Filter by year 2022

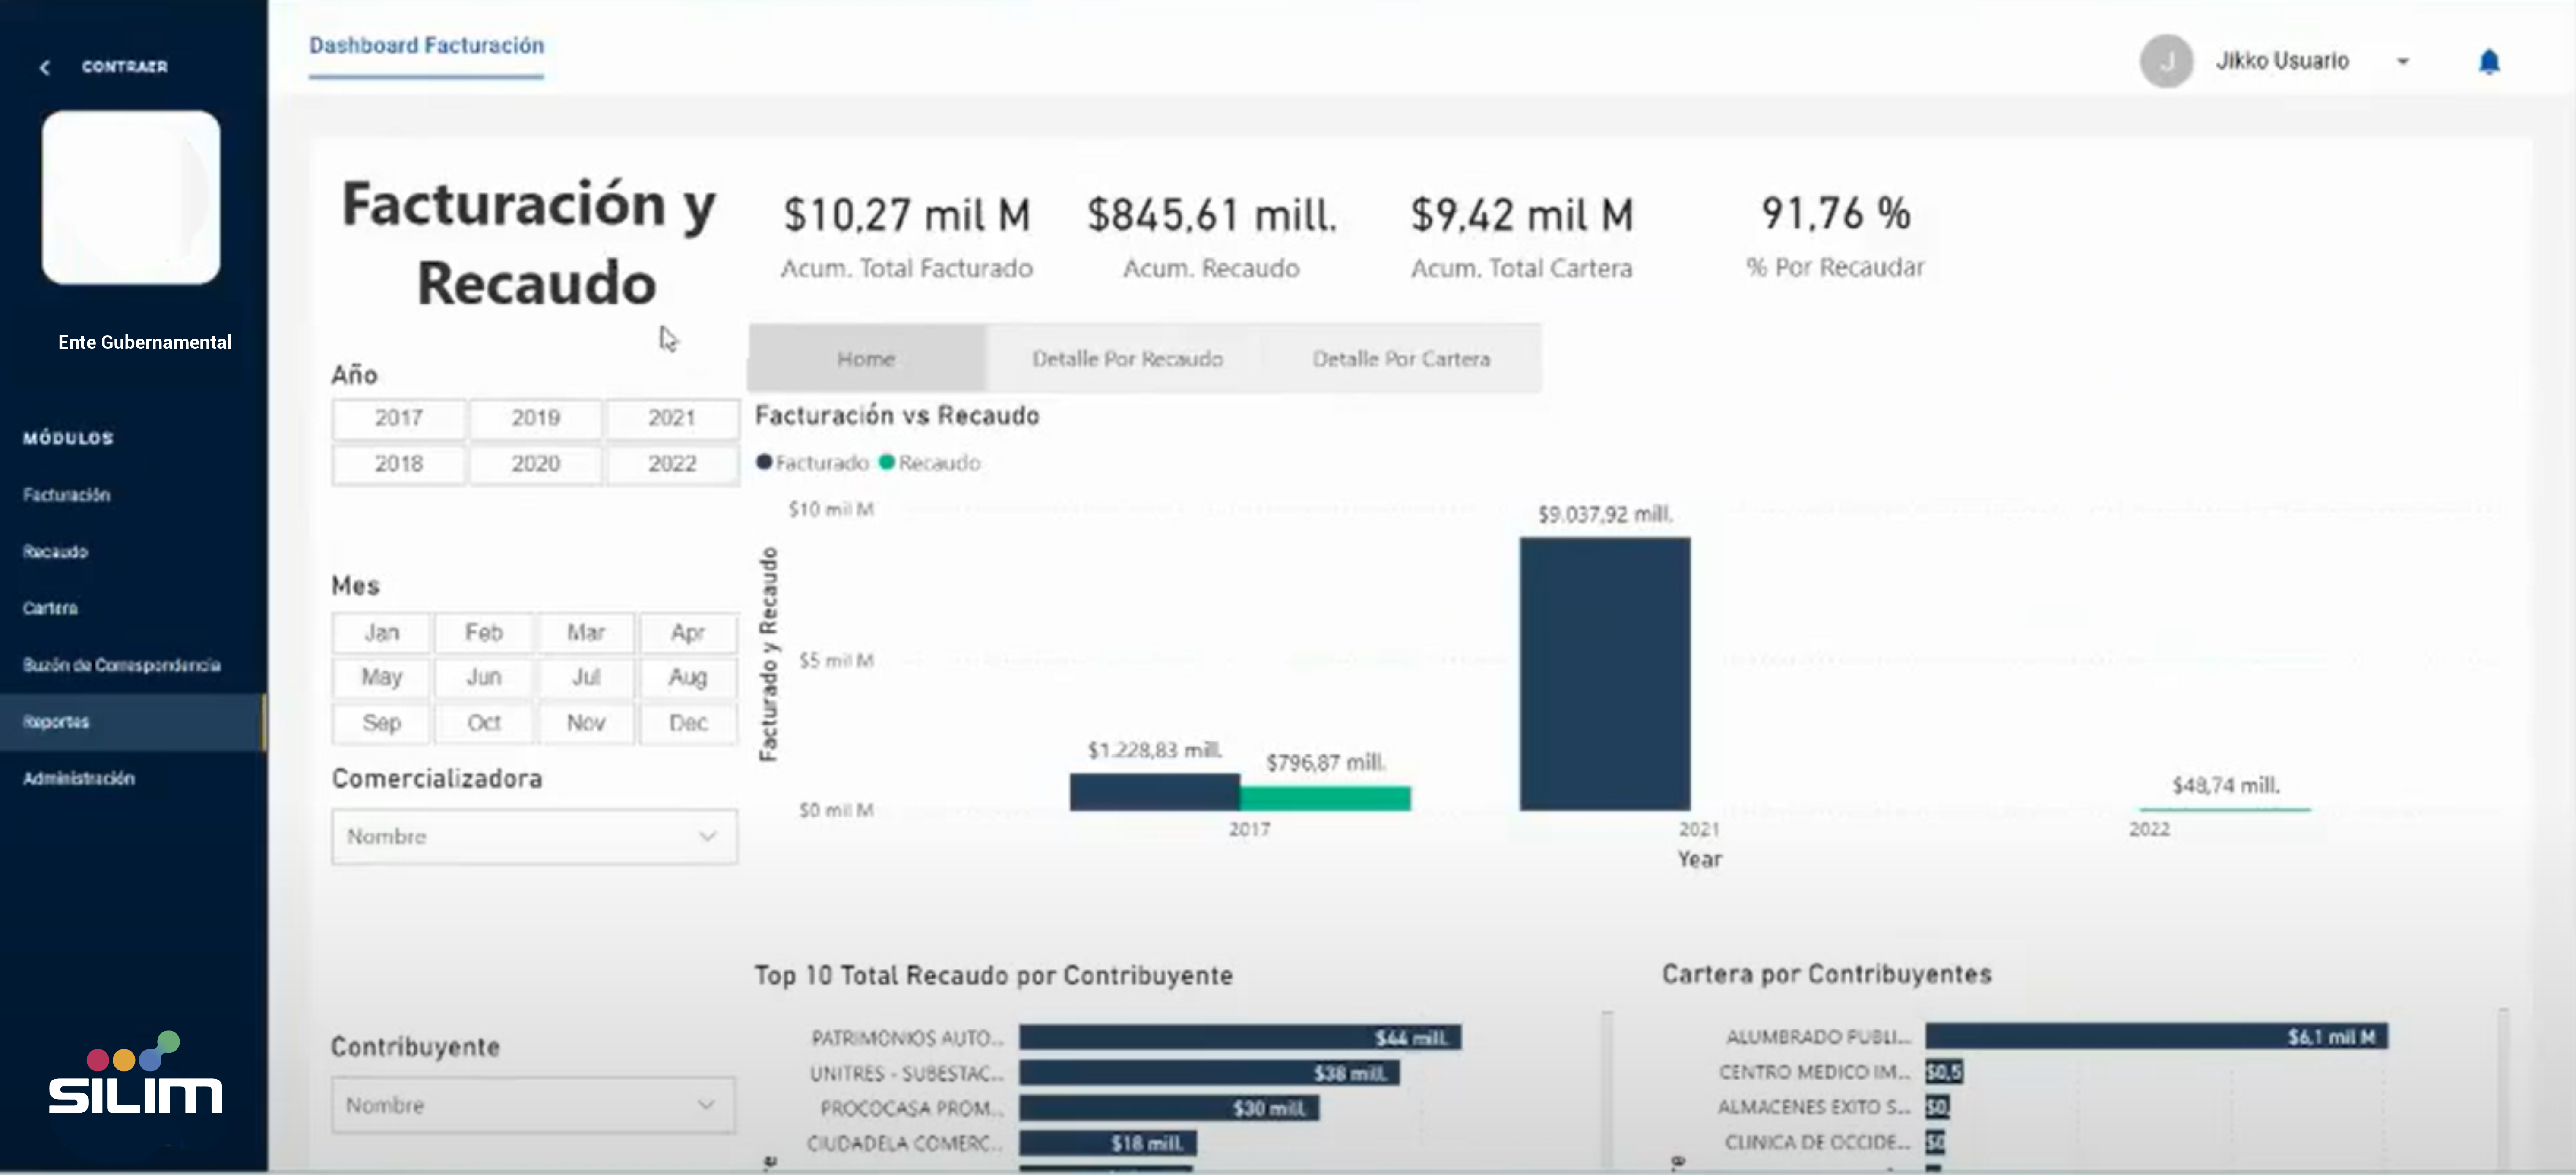[x=672, y=464]
